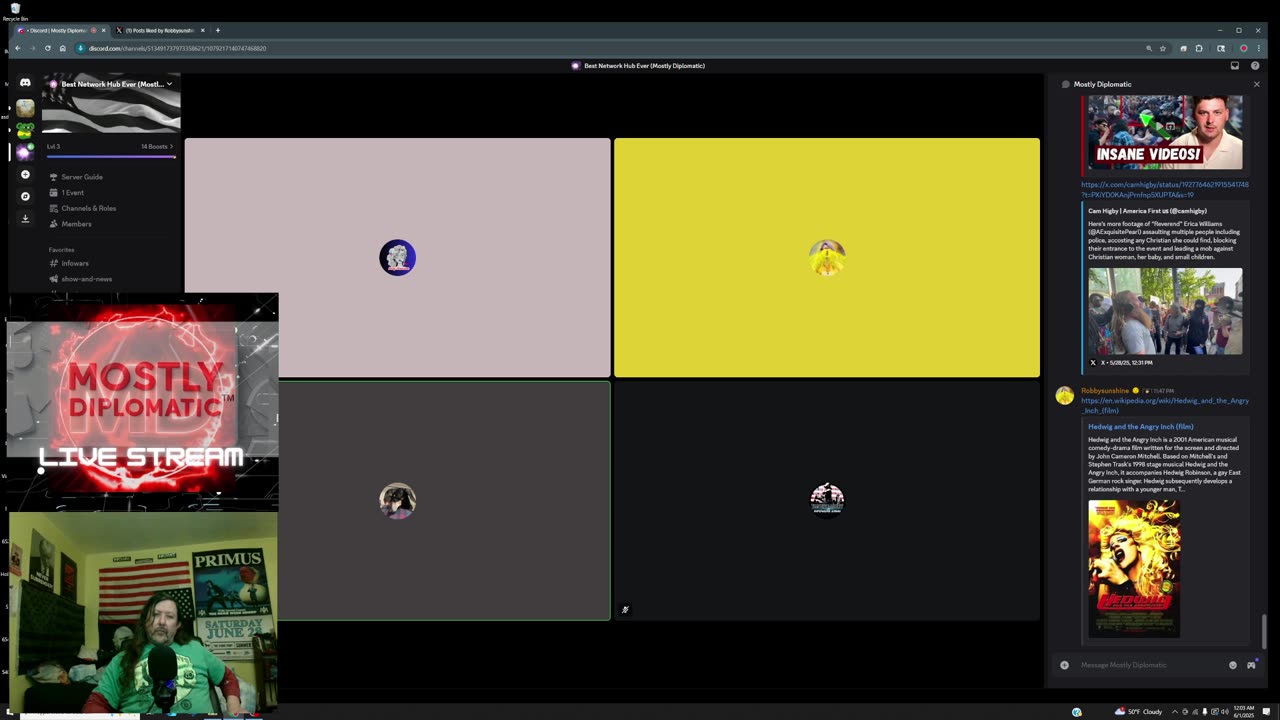Open emoji picker in chat box
The width and height of the screenshot is (1280, 720).
click(1233, 665)
